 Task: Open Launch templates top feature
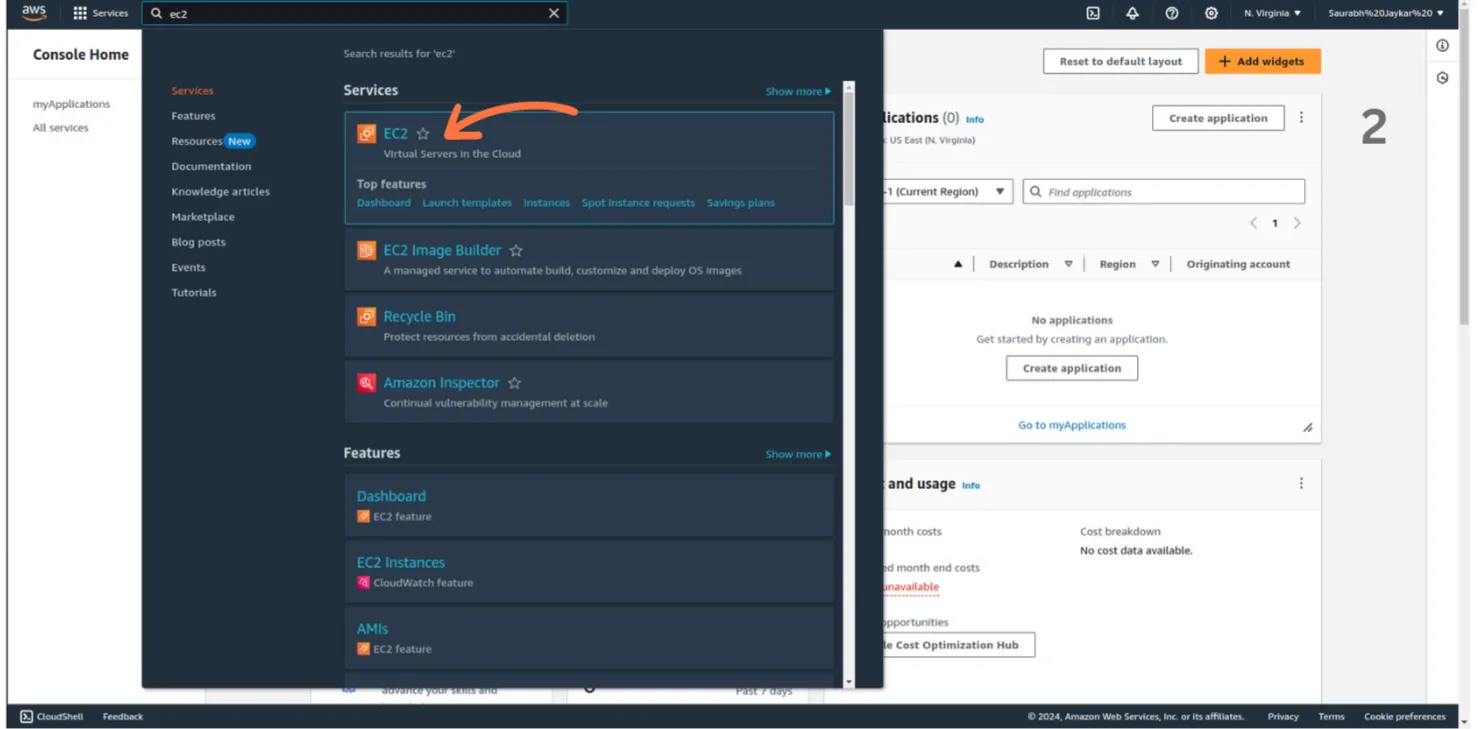467,203
